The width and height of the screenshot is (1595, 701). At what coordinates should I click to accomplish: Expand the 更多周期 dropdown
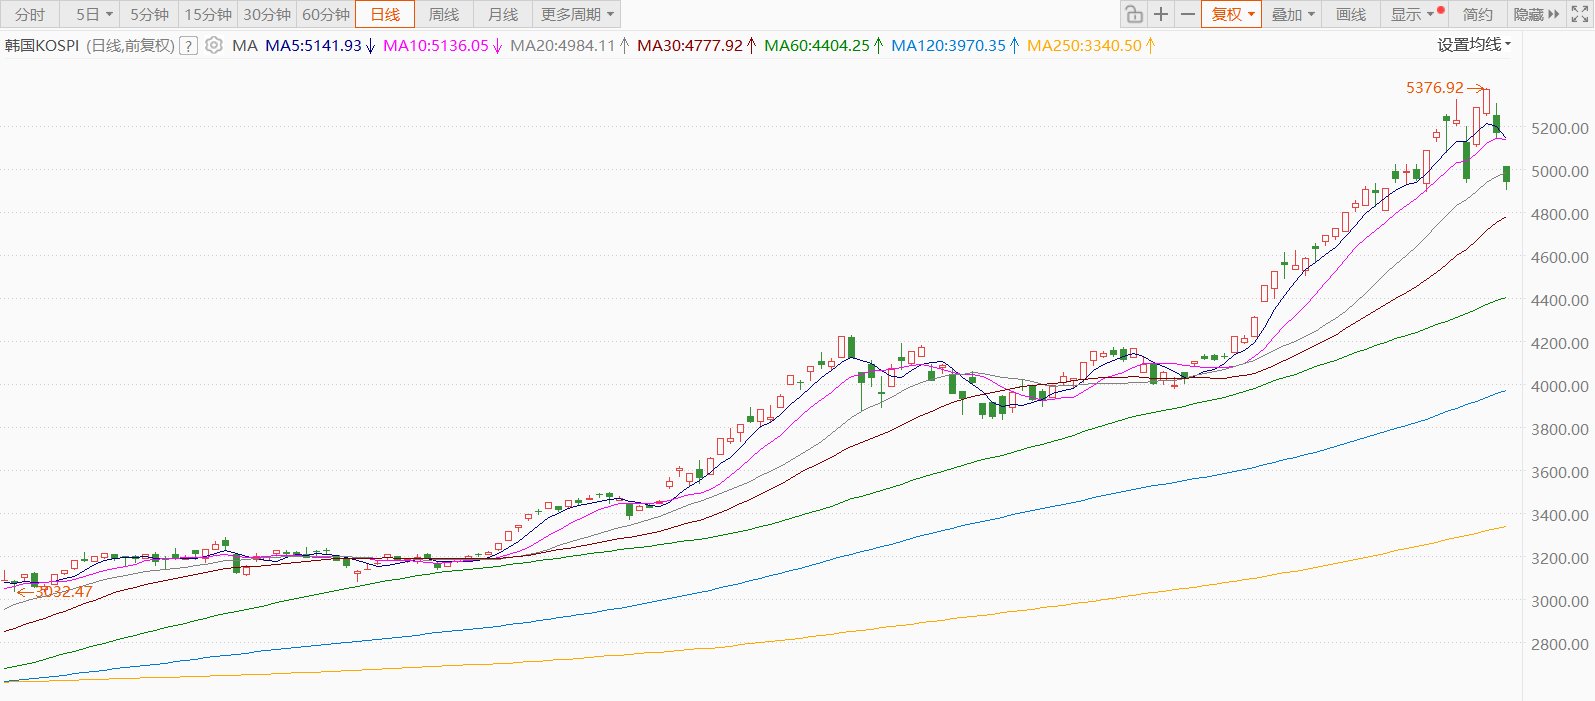pos(578,14)
